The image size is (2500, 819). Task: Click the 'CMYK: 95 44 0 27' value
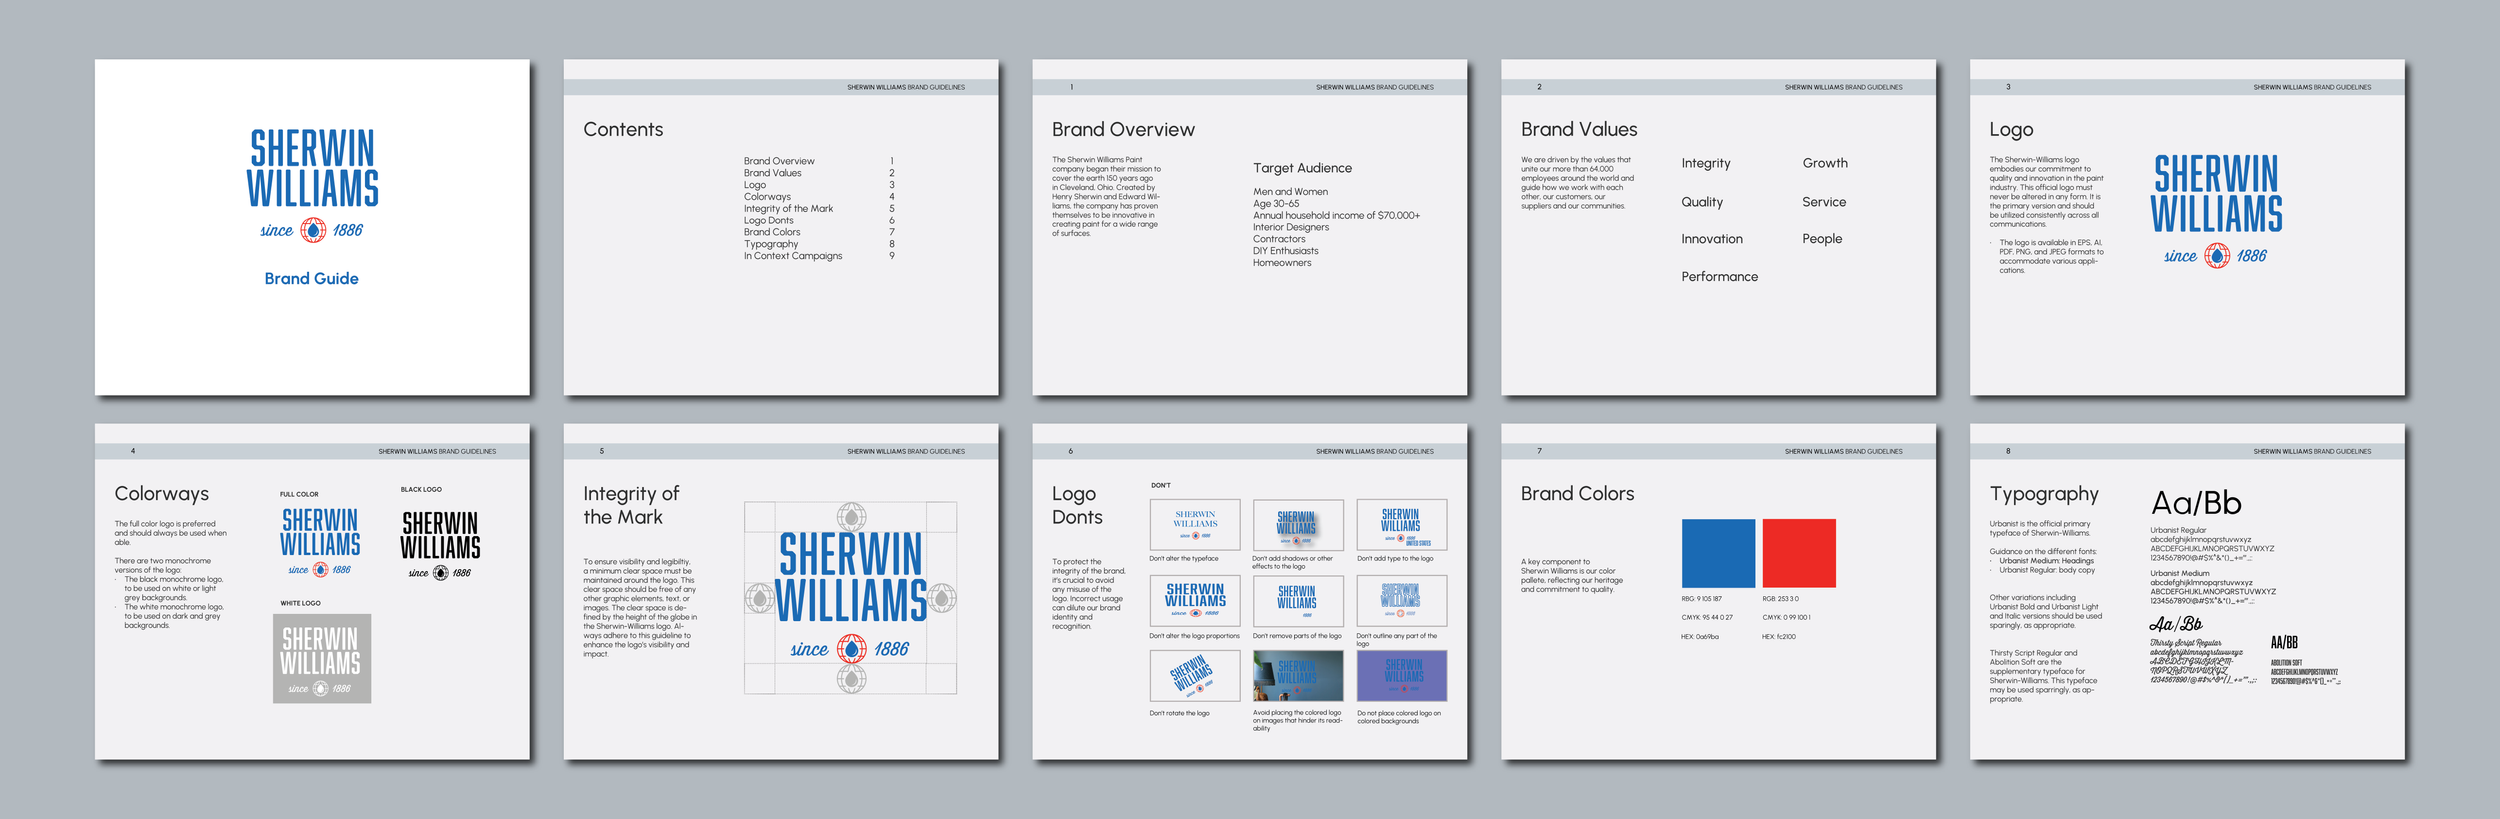click(1707, 618)
